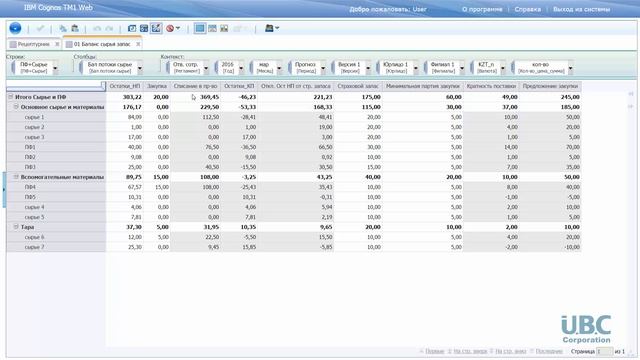Click the left side panel expand handle

4,189
